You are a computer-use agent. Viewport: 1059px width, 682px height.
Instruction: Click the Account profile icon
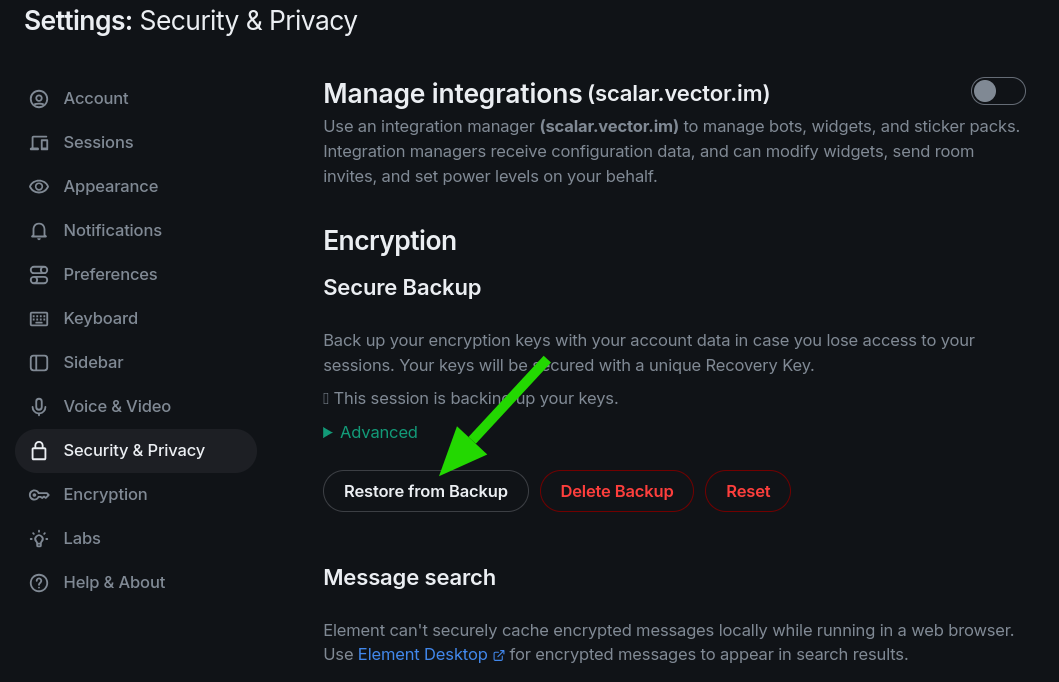(39, 99)
